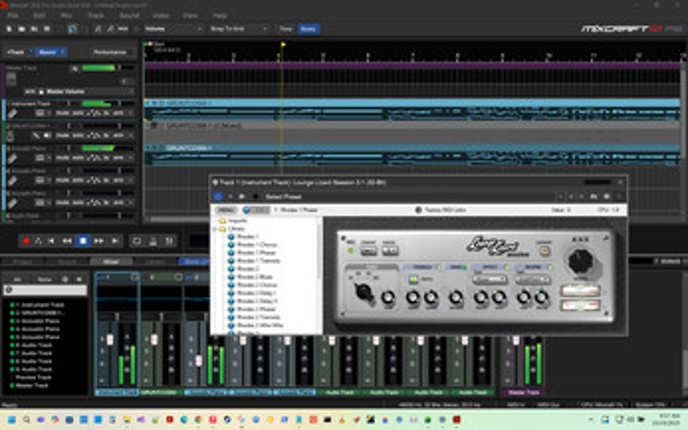The image size is (688, 430).
Task: Click the Beats button in the toolbar
Action: [309, 29]
